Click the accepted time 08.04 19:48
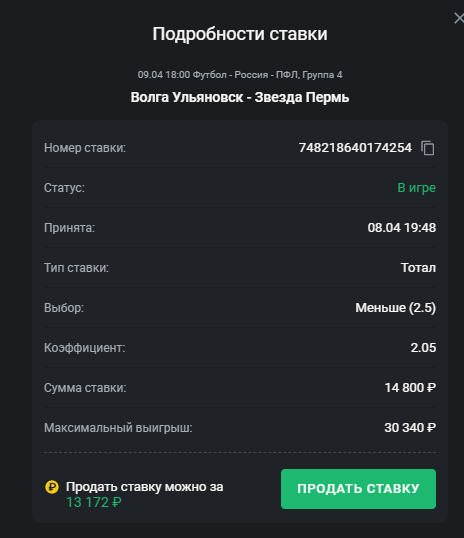 coord(402,228)
